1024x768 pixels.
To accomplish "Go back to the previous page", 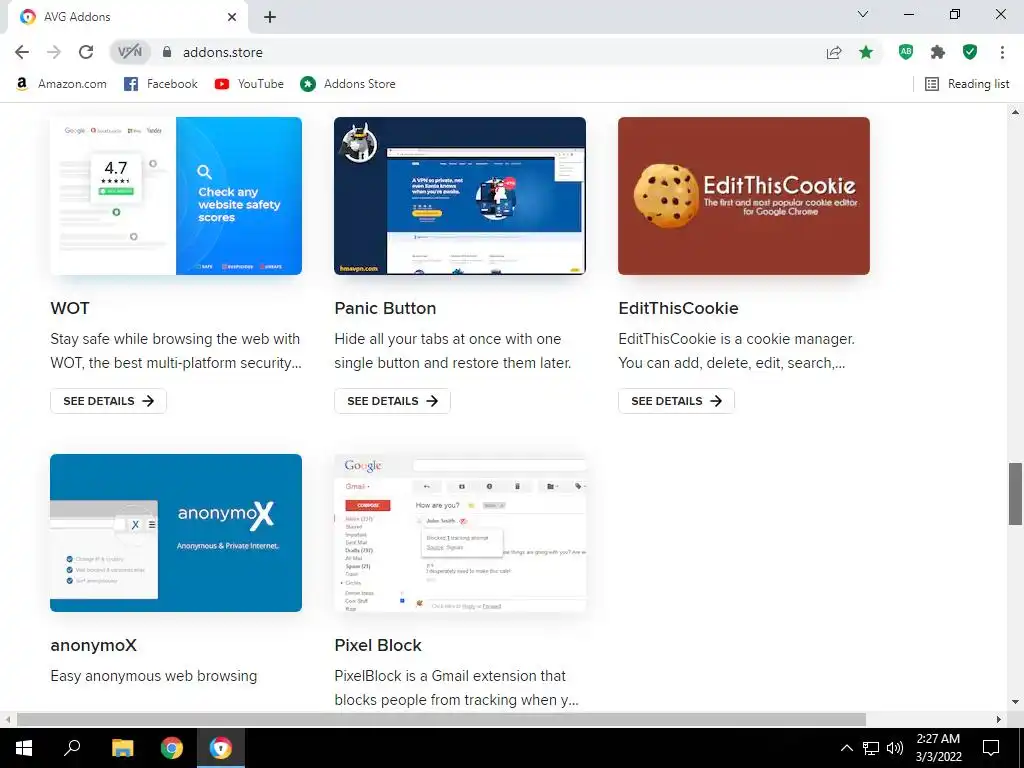I will point(22,52).
